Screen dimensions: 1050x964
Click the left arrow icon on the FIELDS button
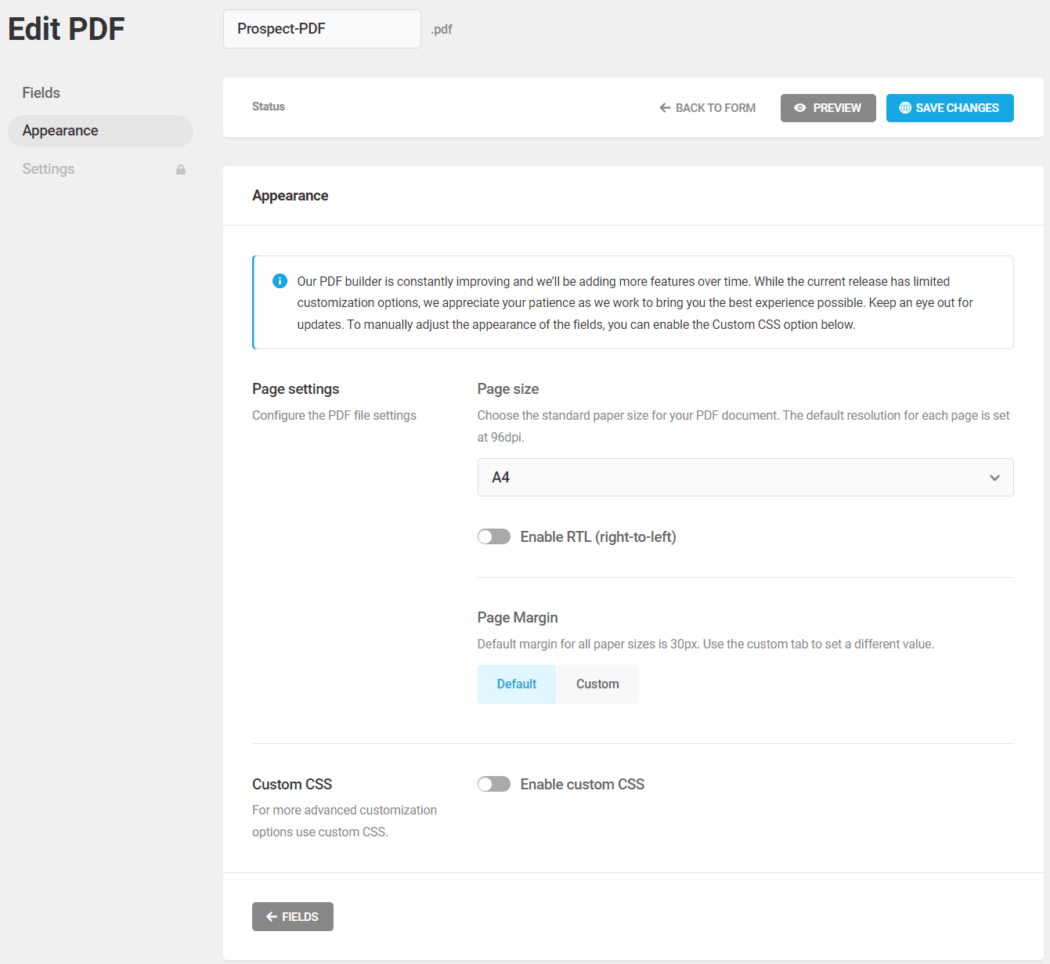coord(270,916)
